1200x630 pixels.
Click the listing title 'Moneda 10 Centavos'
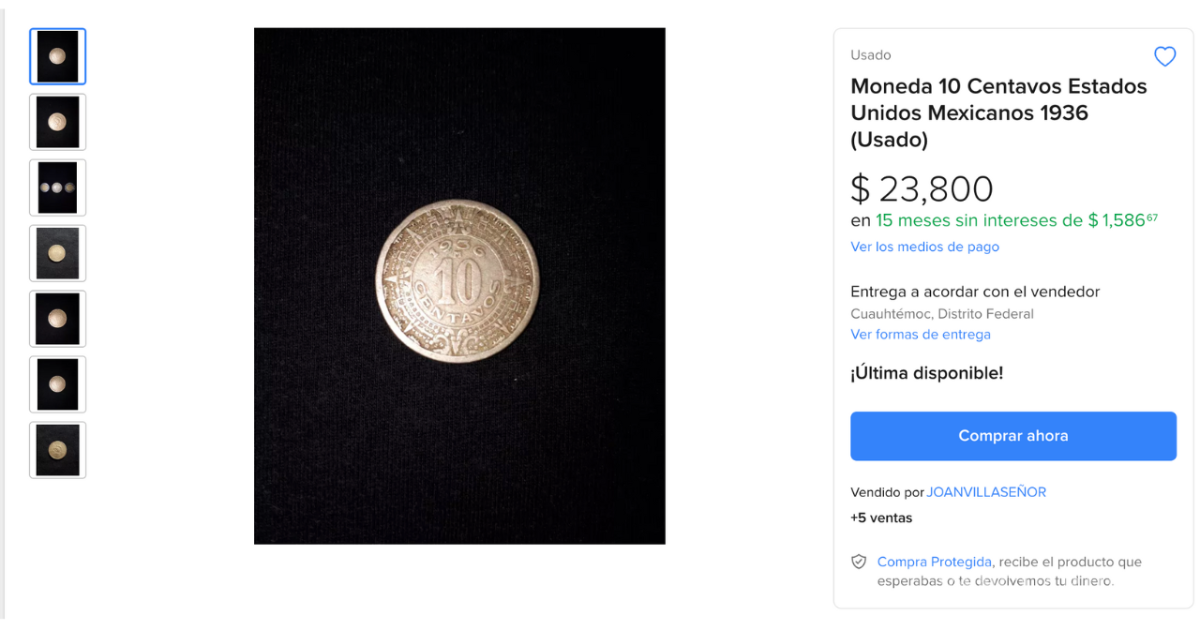[998, 112]
